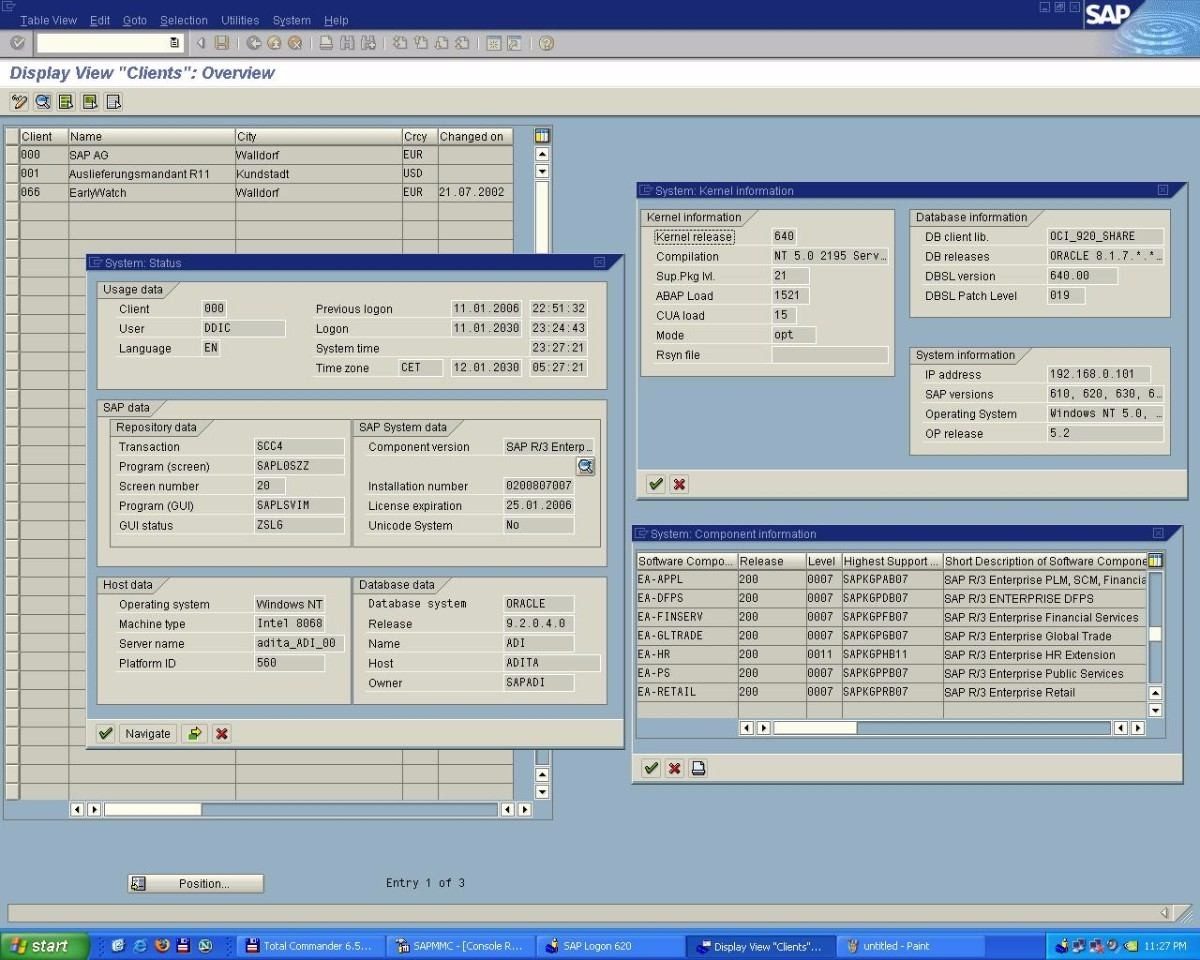Click the Select Block icon
Viewport: 1200px width, 960px height.
(x=90, y=101)
